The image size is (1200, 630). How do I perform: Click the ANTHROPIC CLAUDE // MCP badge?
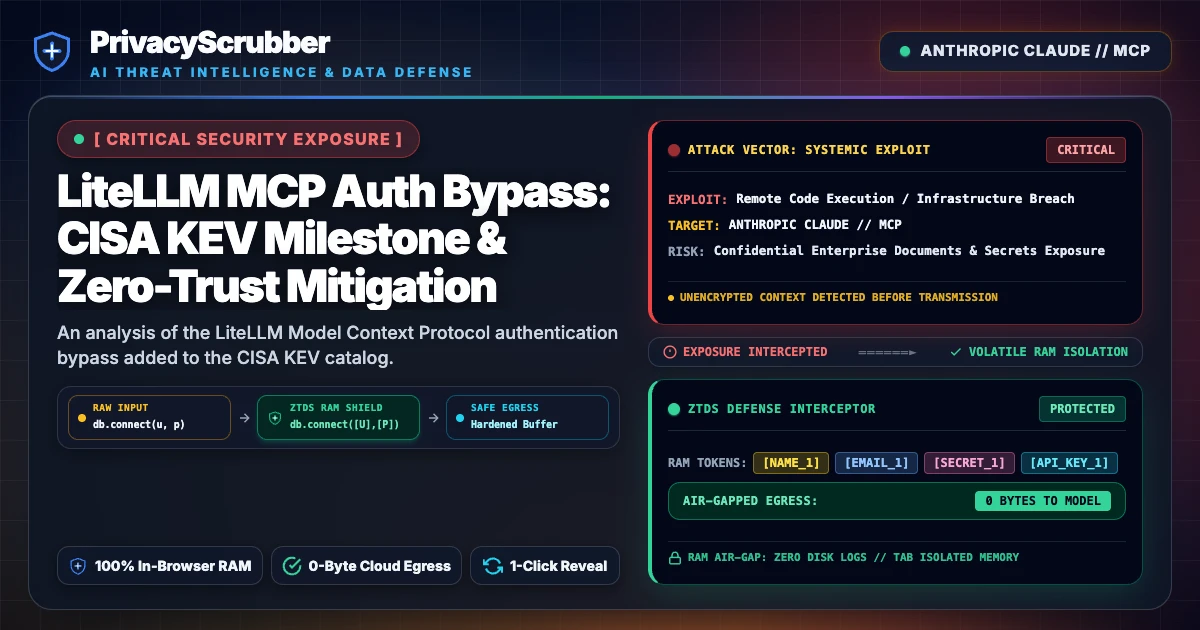(x=1025, y=51)
